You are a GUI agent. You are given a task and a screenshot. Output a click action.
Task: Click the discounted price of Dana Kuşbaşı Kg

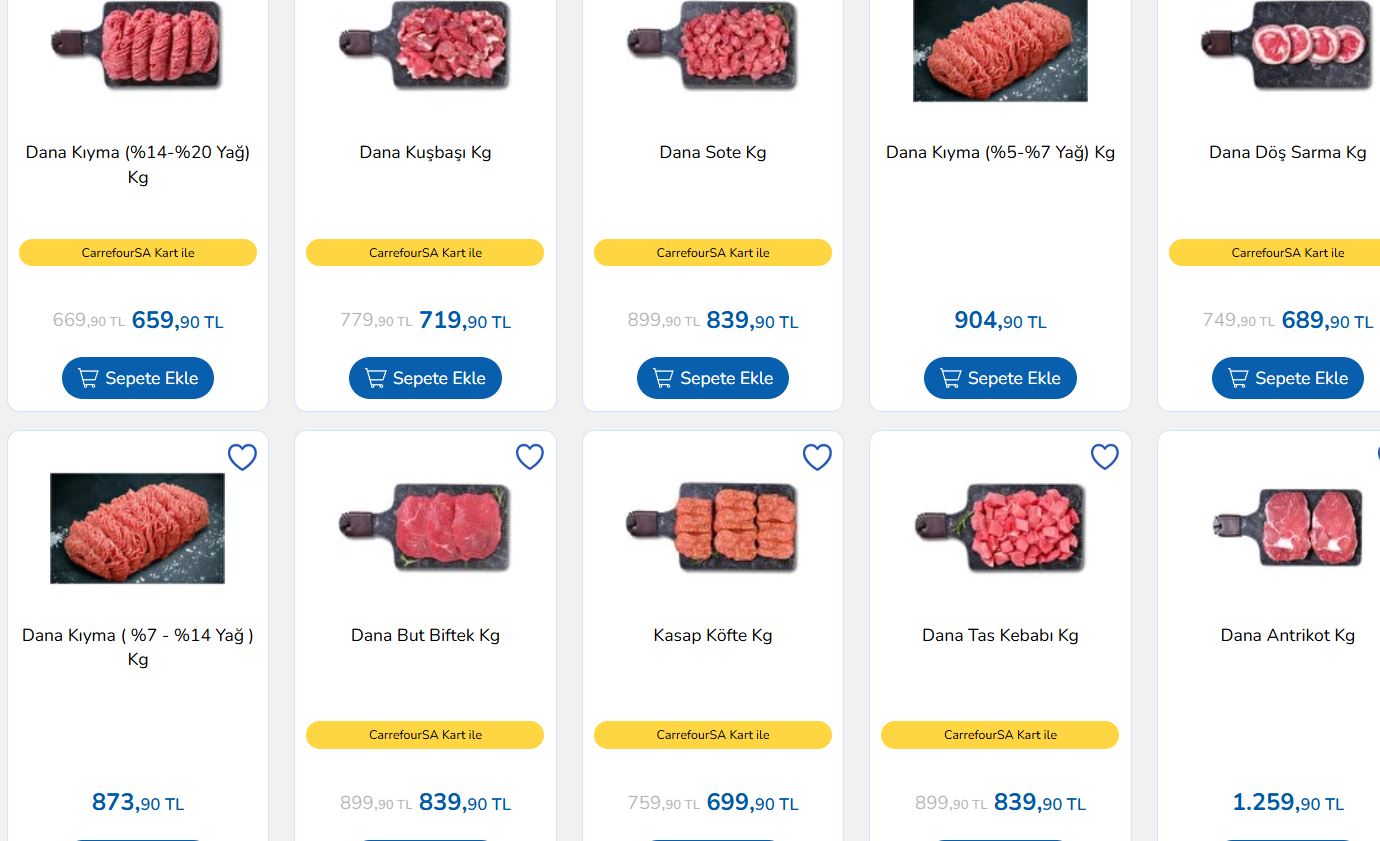tap(465, 320)
